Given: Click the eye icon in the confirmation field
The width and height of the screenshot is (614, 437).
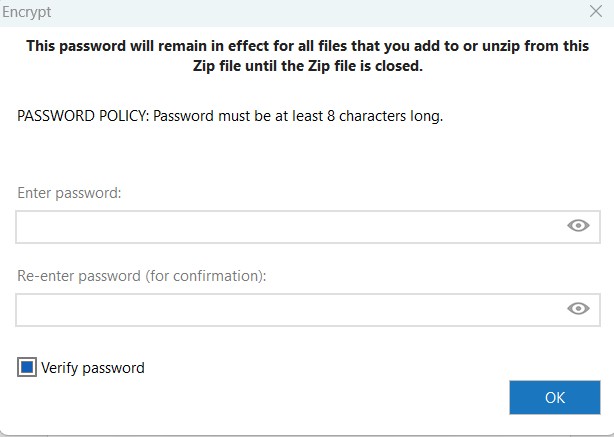Looking at the screenshot, I should [578, 309].
